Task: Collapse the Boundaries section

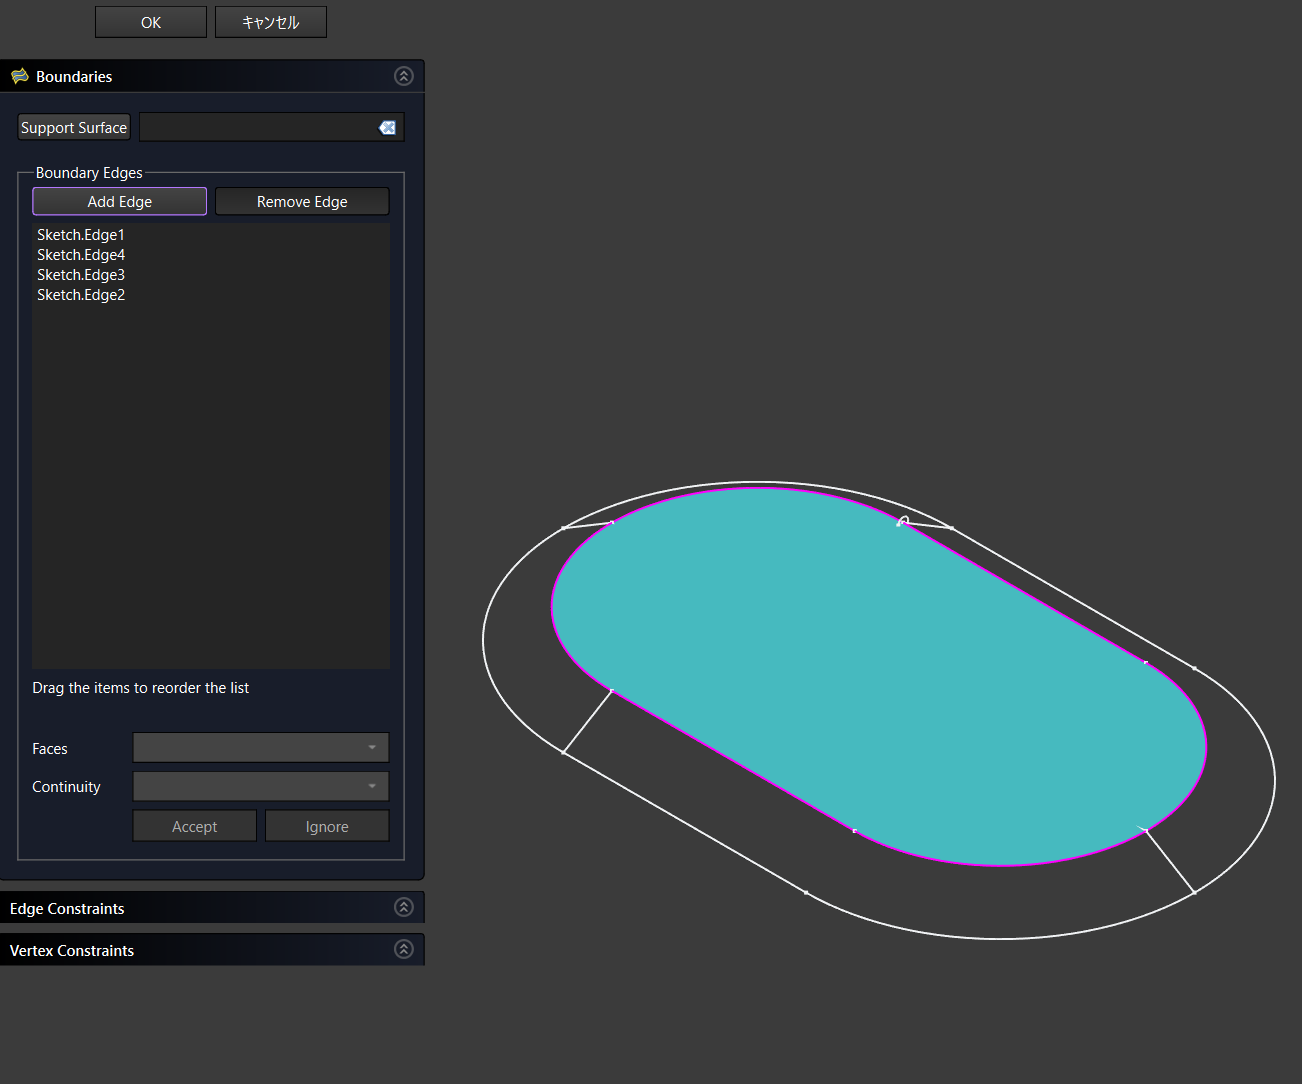Action: click(x=403, y=76)
